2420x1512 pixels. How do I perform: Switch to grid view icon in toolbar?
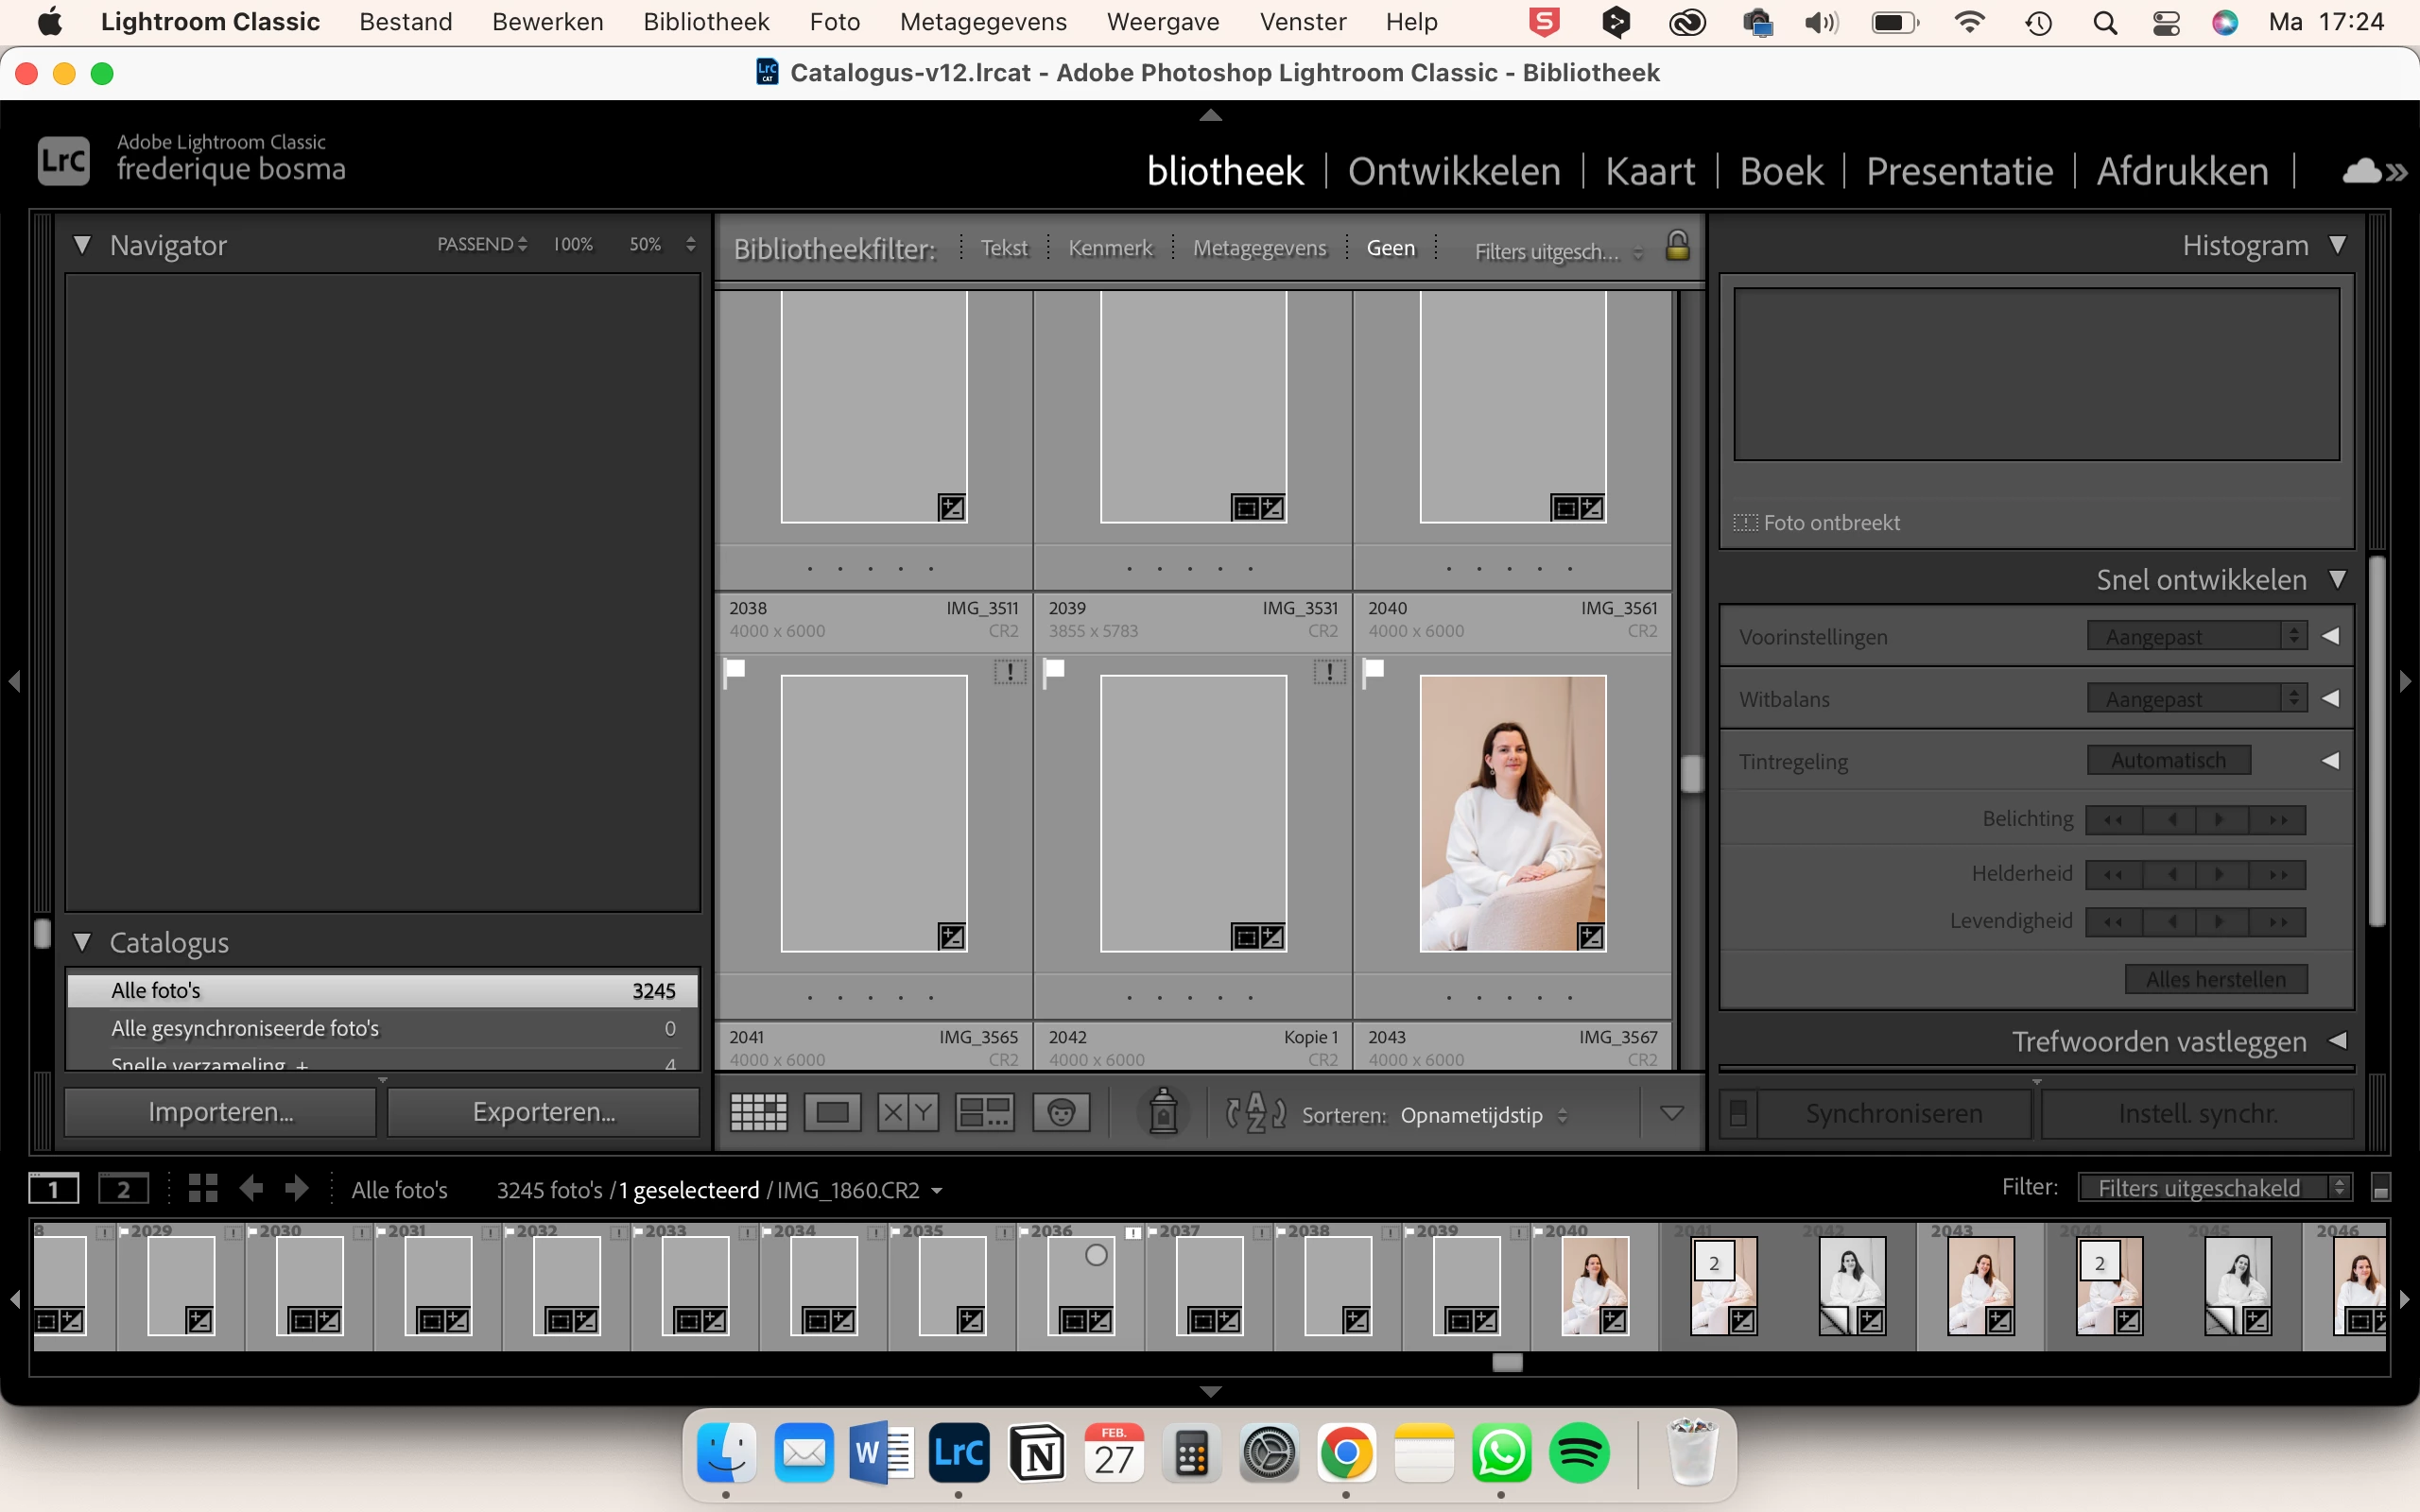(758, 1112)
